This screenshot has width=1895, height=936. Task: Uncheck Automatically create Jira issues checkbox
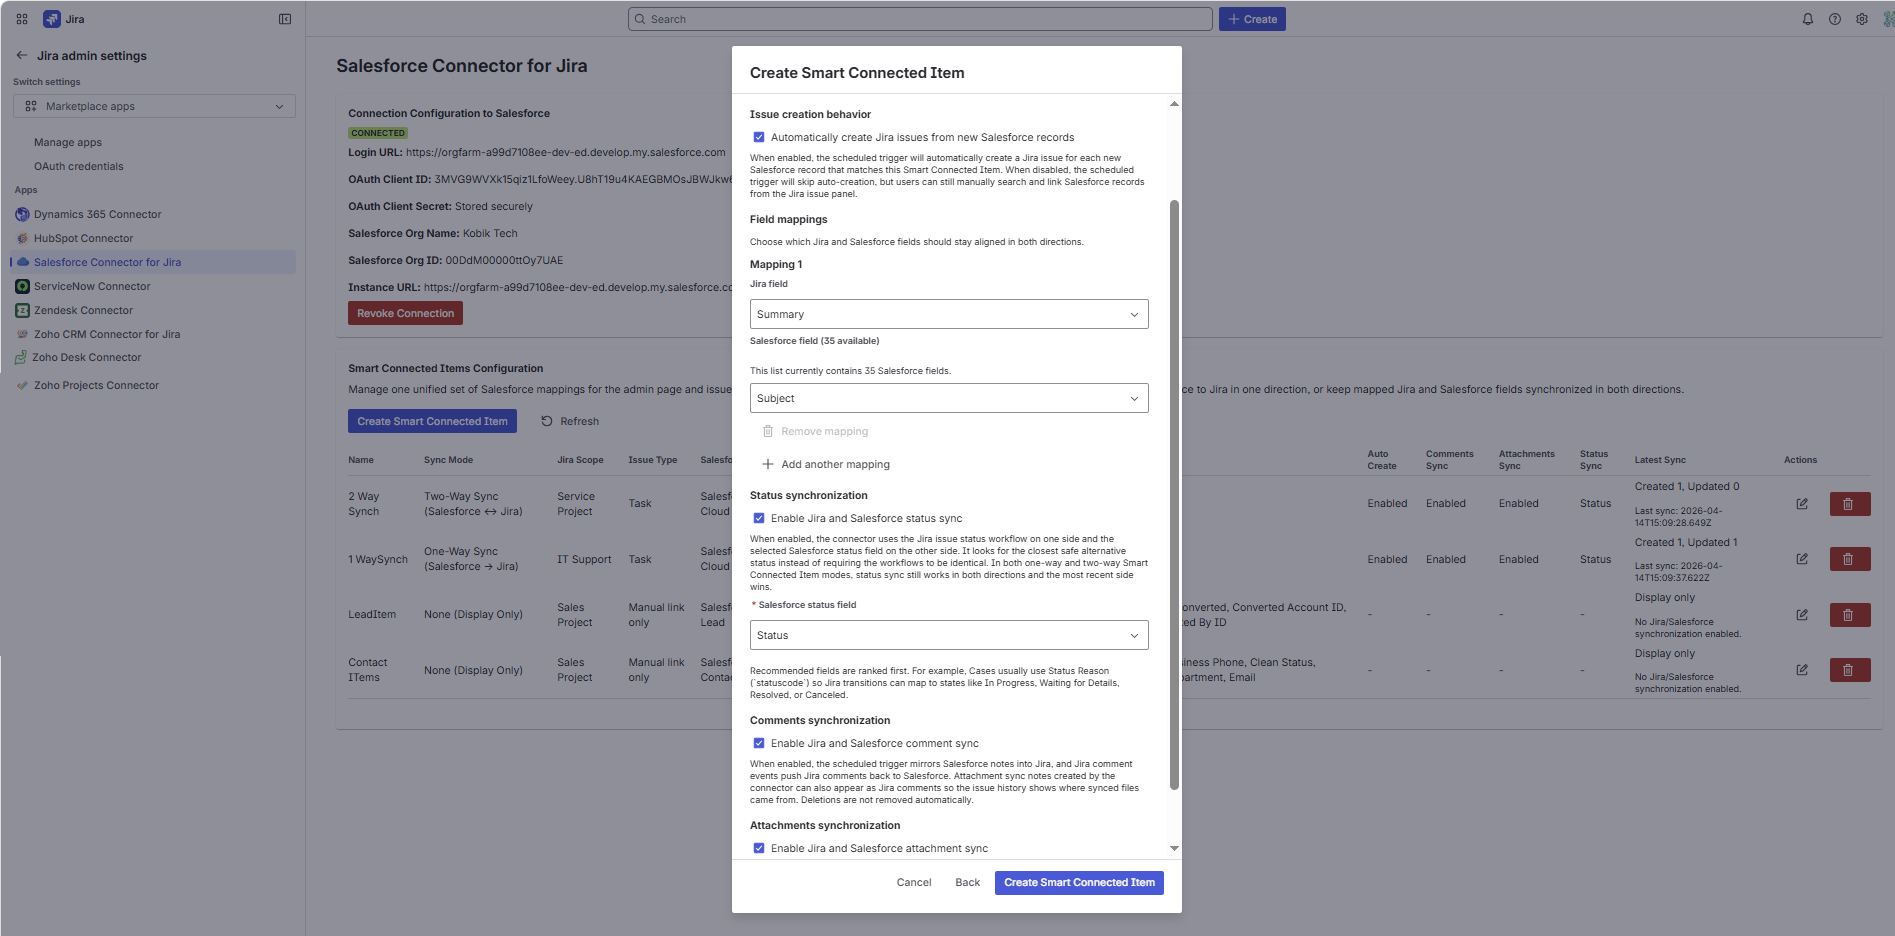tap(759, 138)
